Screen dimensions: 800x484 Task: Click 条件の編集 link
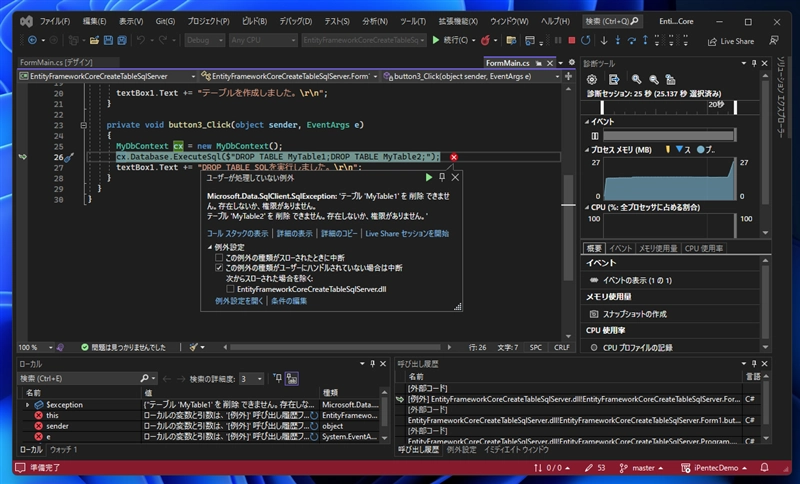(289, 301)
